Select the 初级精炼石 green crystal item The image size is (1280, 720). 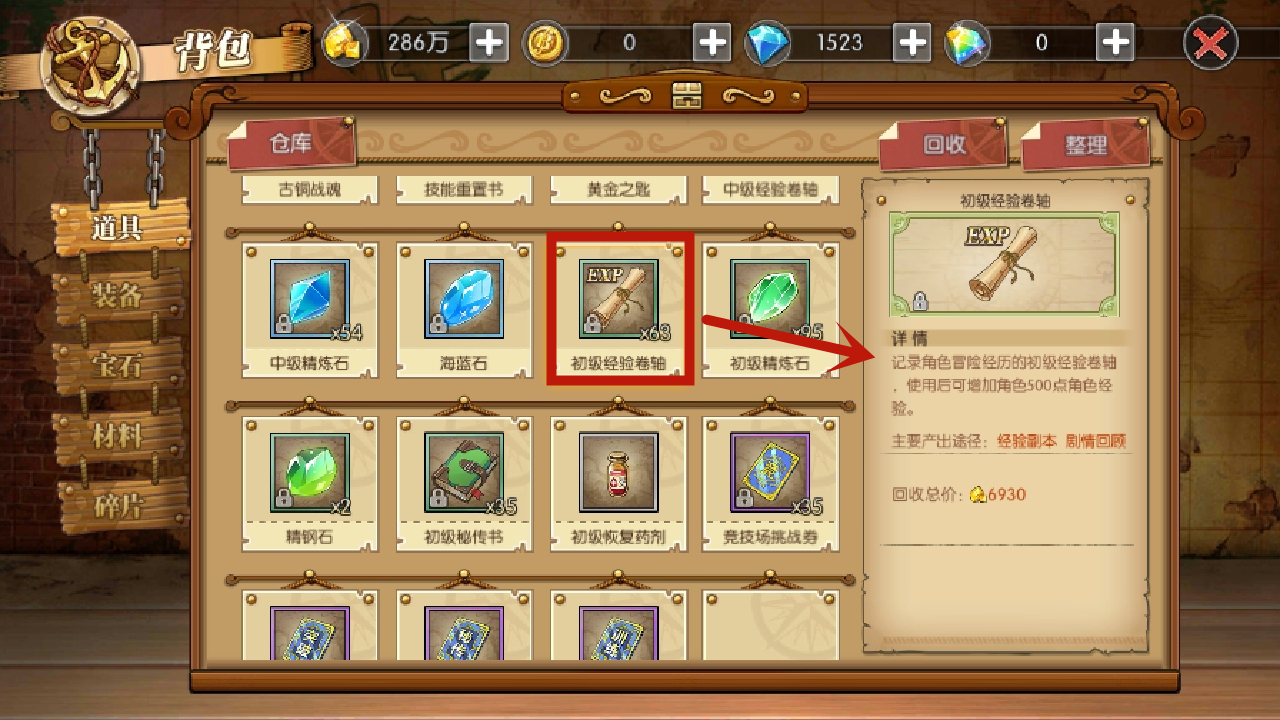pyautogui.click(x=770, y=308)
